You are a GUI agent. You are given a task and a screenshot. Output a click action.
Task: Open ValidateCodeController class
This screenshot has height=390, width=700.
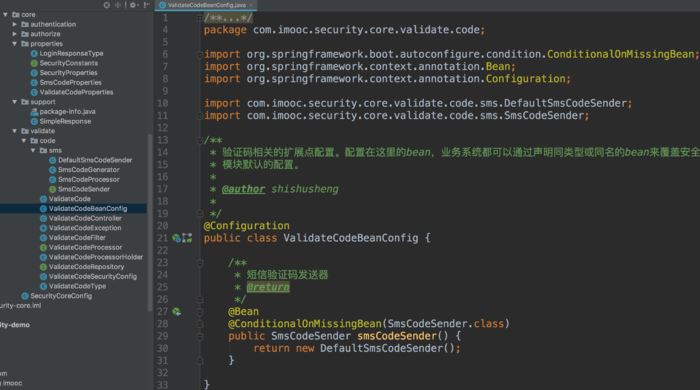tap(81, 218)
